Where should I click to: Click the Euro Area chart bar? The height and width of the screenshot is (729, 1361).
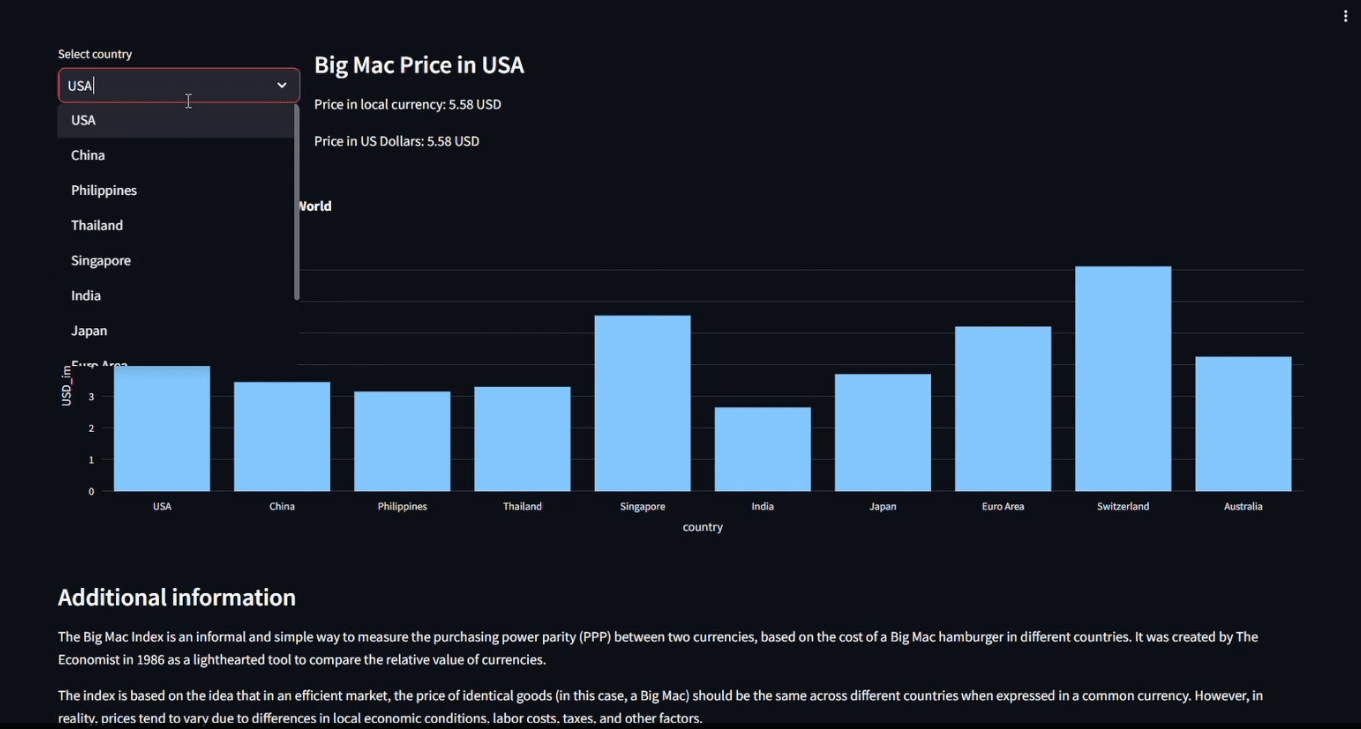1003,409
